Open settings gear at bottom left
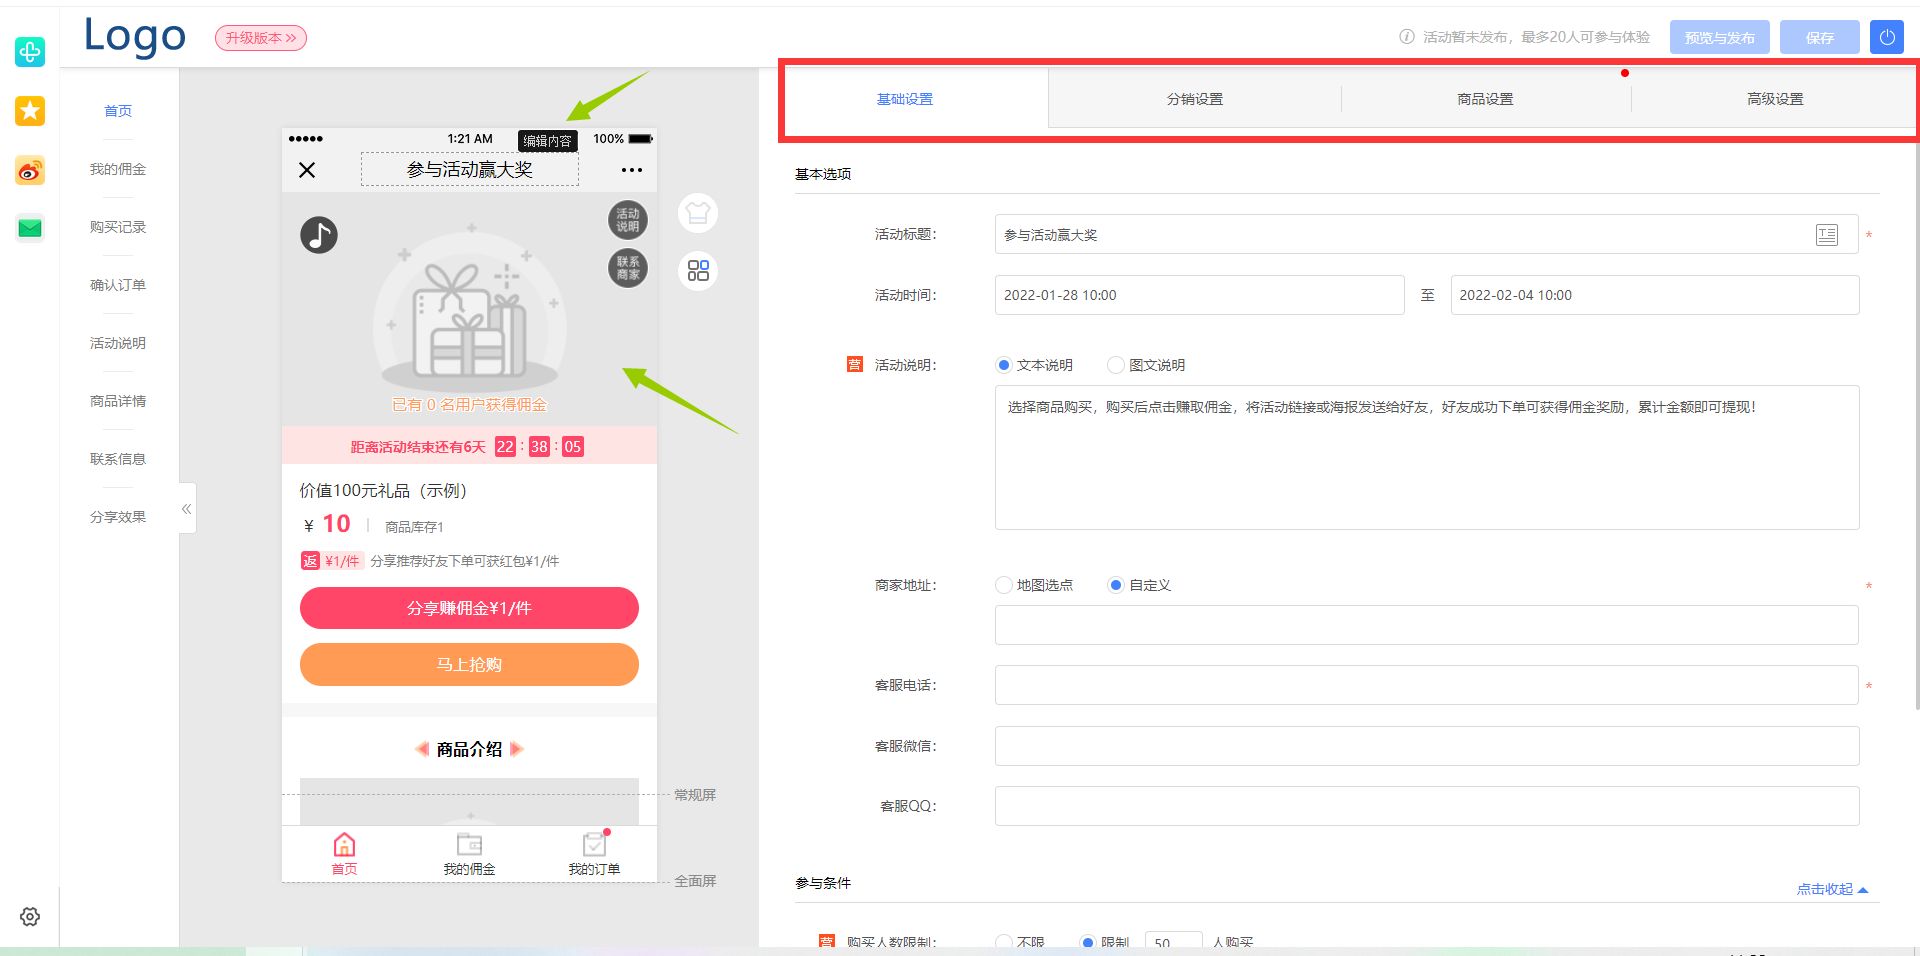 30,916
